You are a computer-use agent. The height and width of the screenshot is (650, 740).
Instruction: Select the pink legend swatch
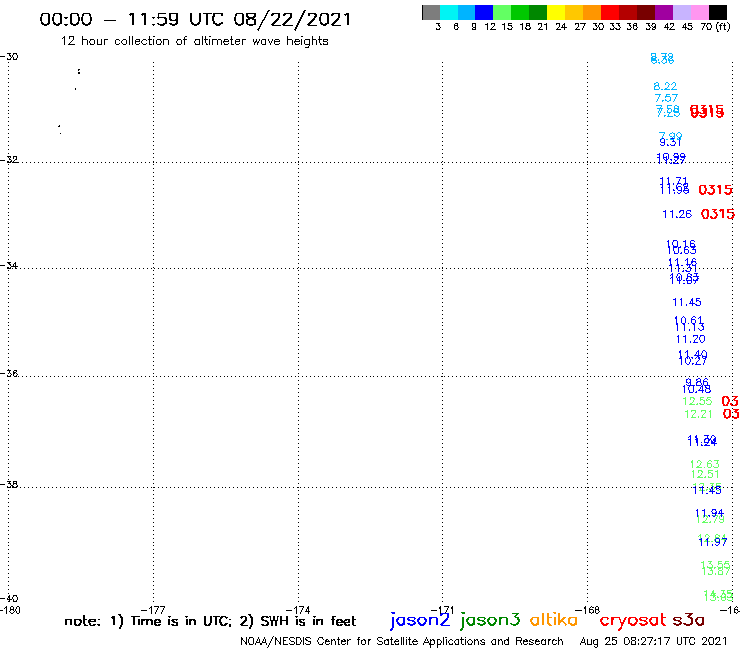point(700,12)
